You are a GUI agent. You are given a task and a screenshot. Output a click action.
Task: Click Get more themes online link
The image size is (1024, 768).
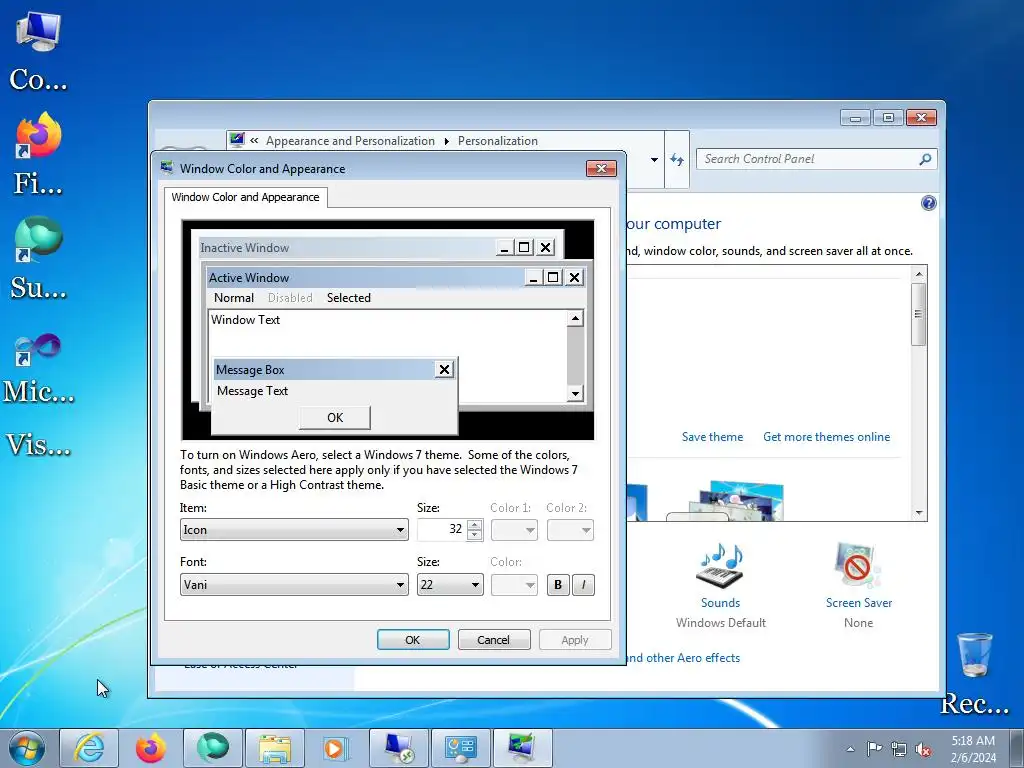[x=826, y=437]
